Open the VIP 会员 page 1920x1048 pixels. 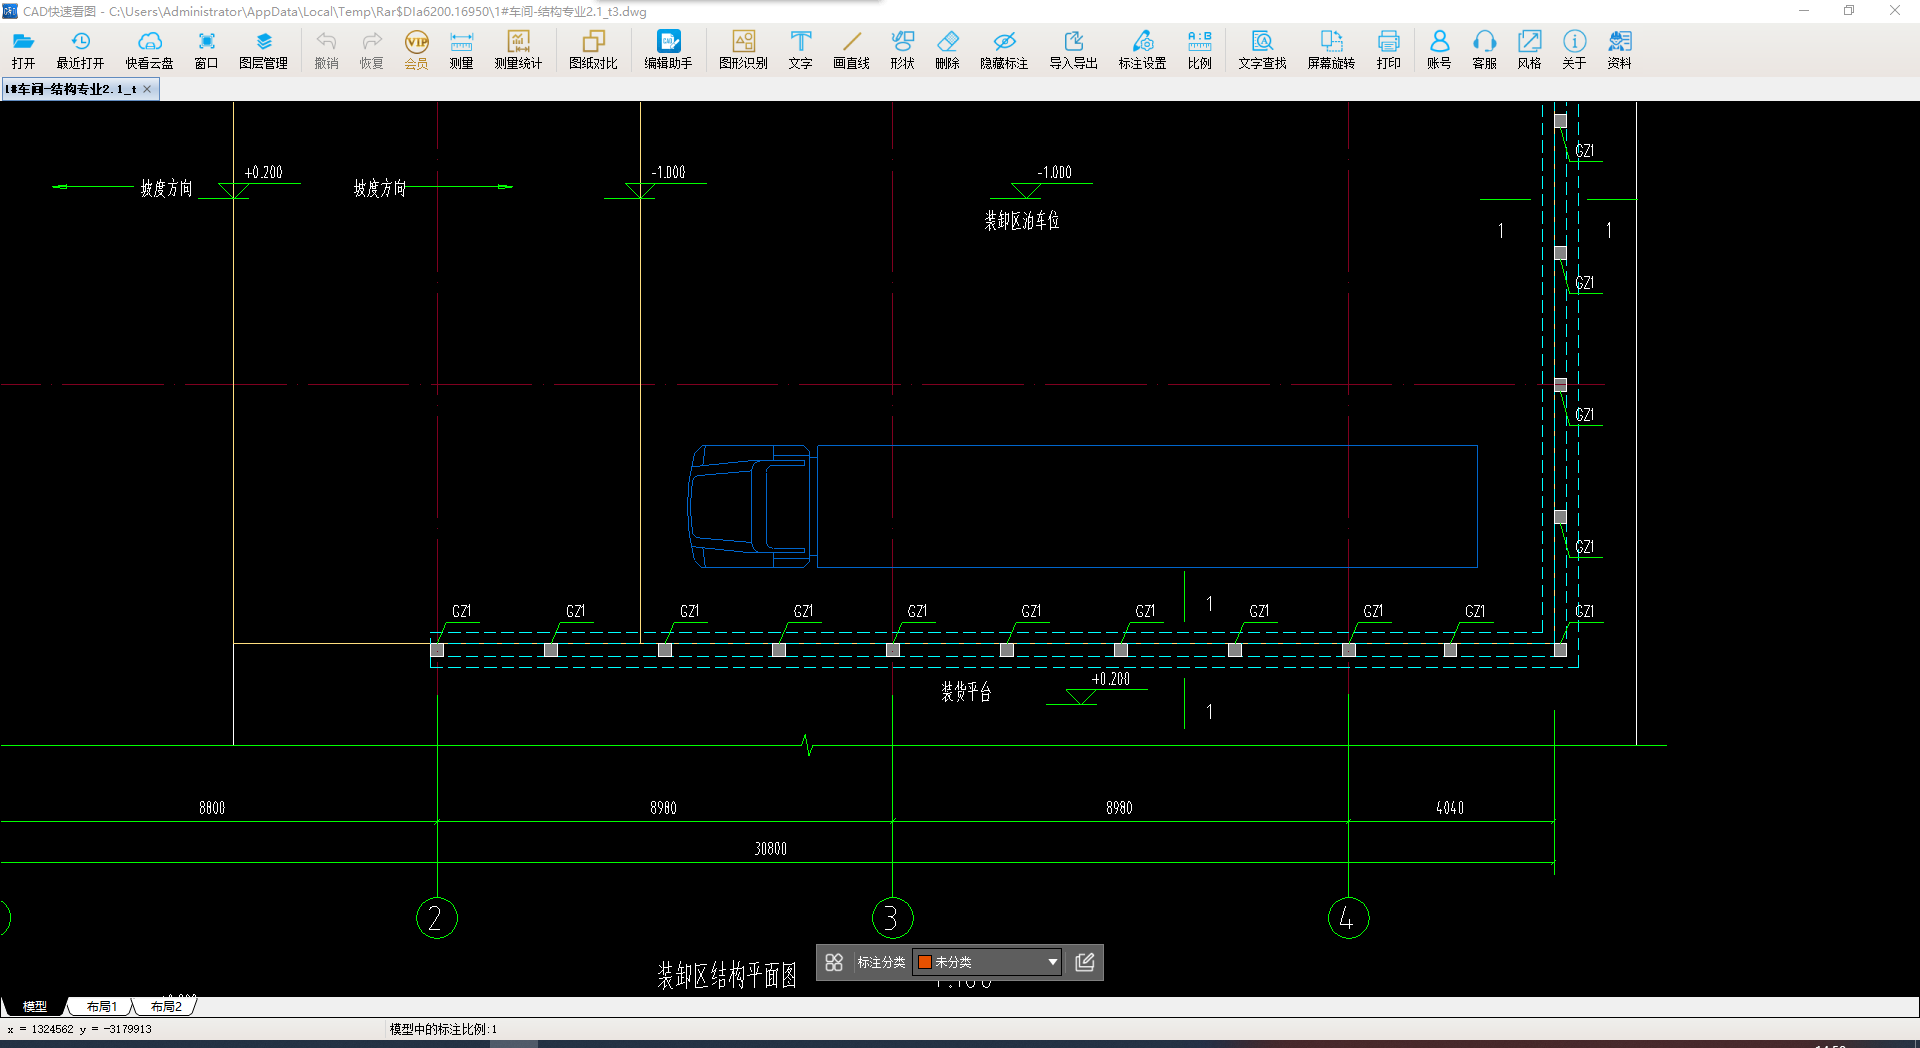(416, 50)
